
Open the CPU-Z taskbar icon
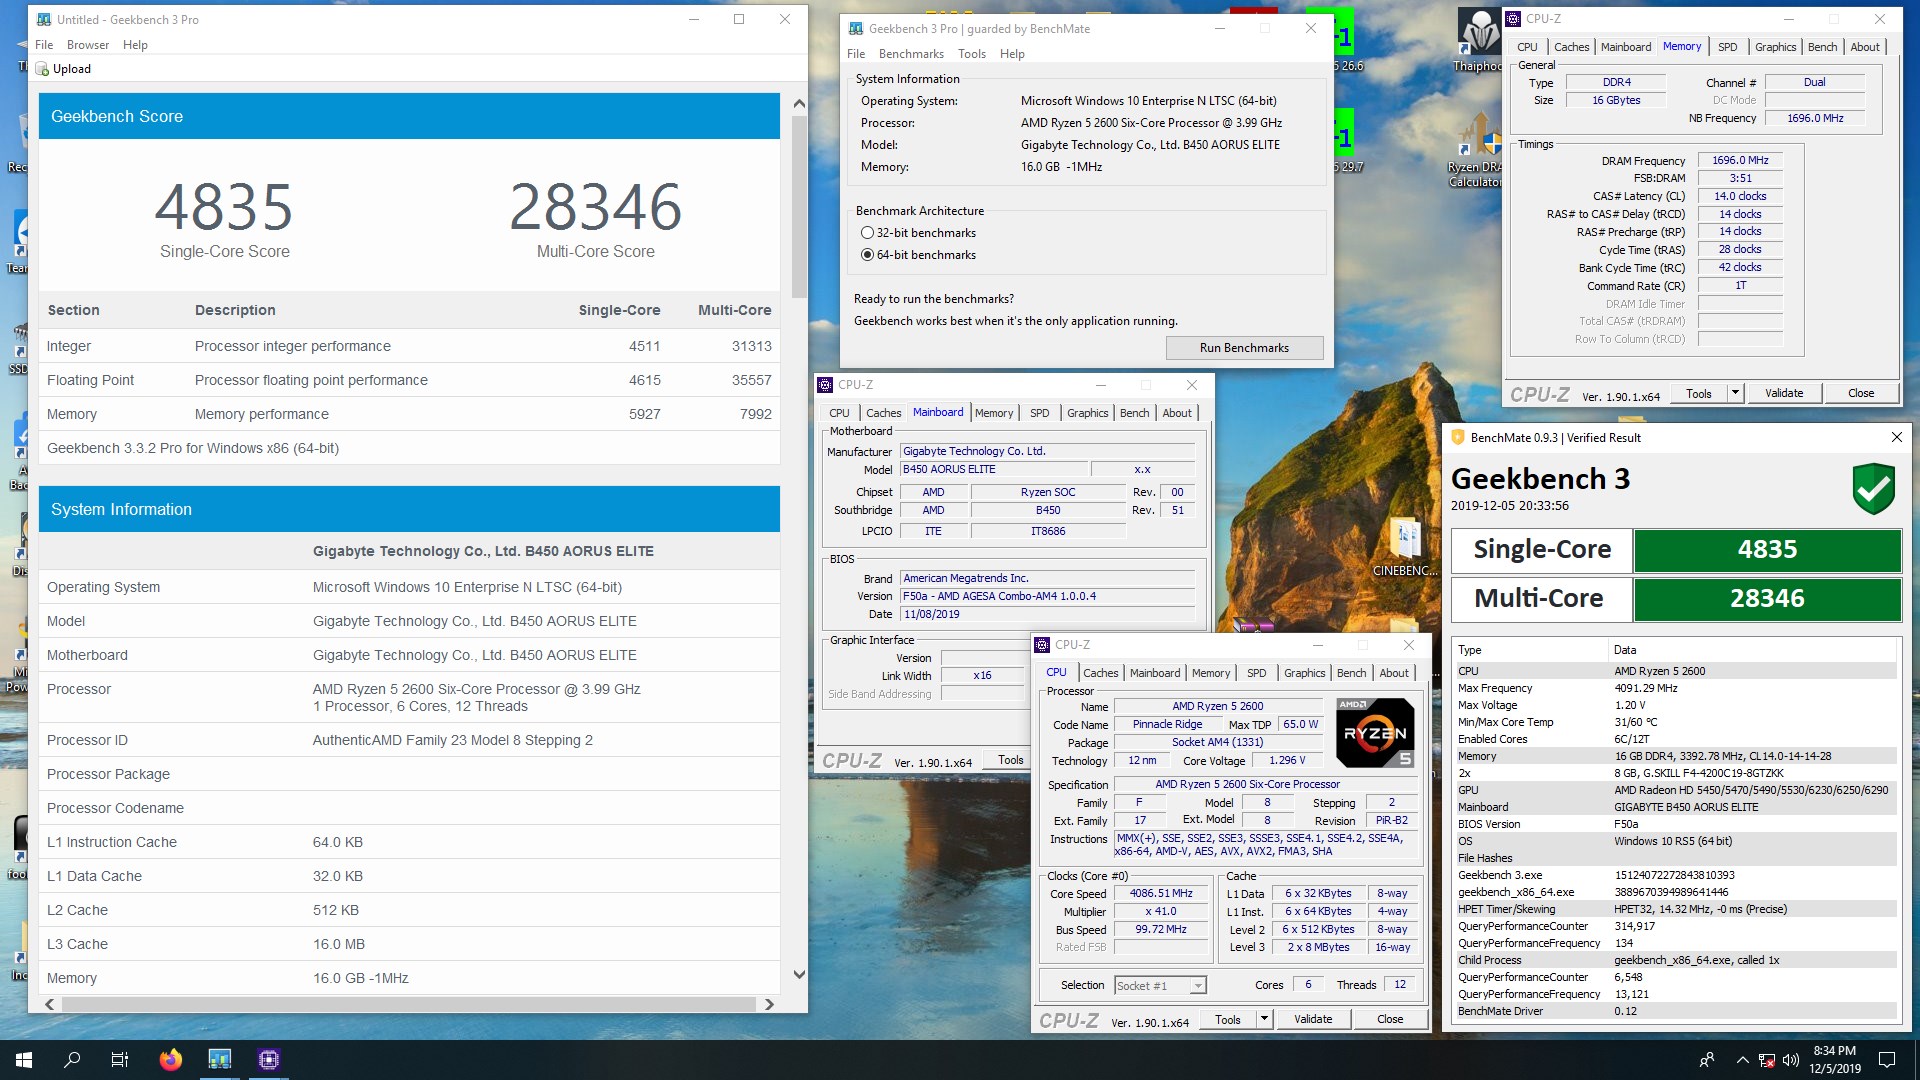point(268,1060)
